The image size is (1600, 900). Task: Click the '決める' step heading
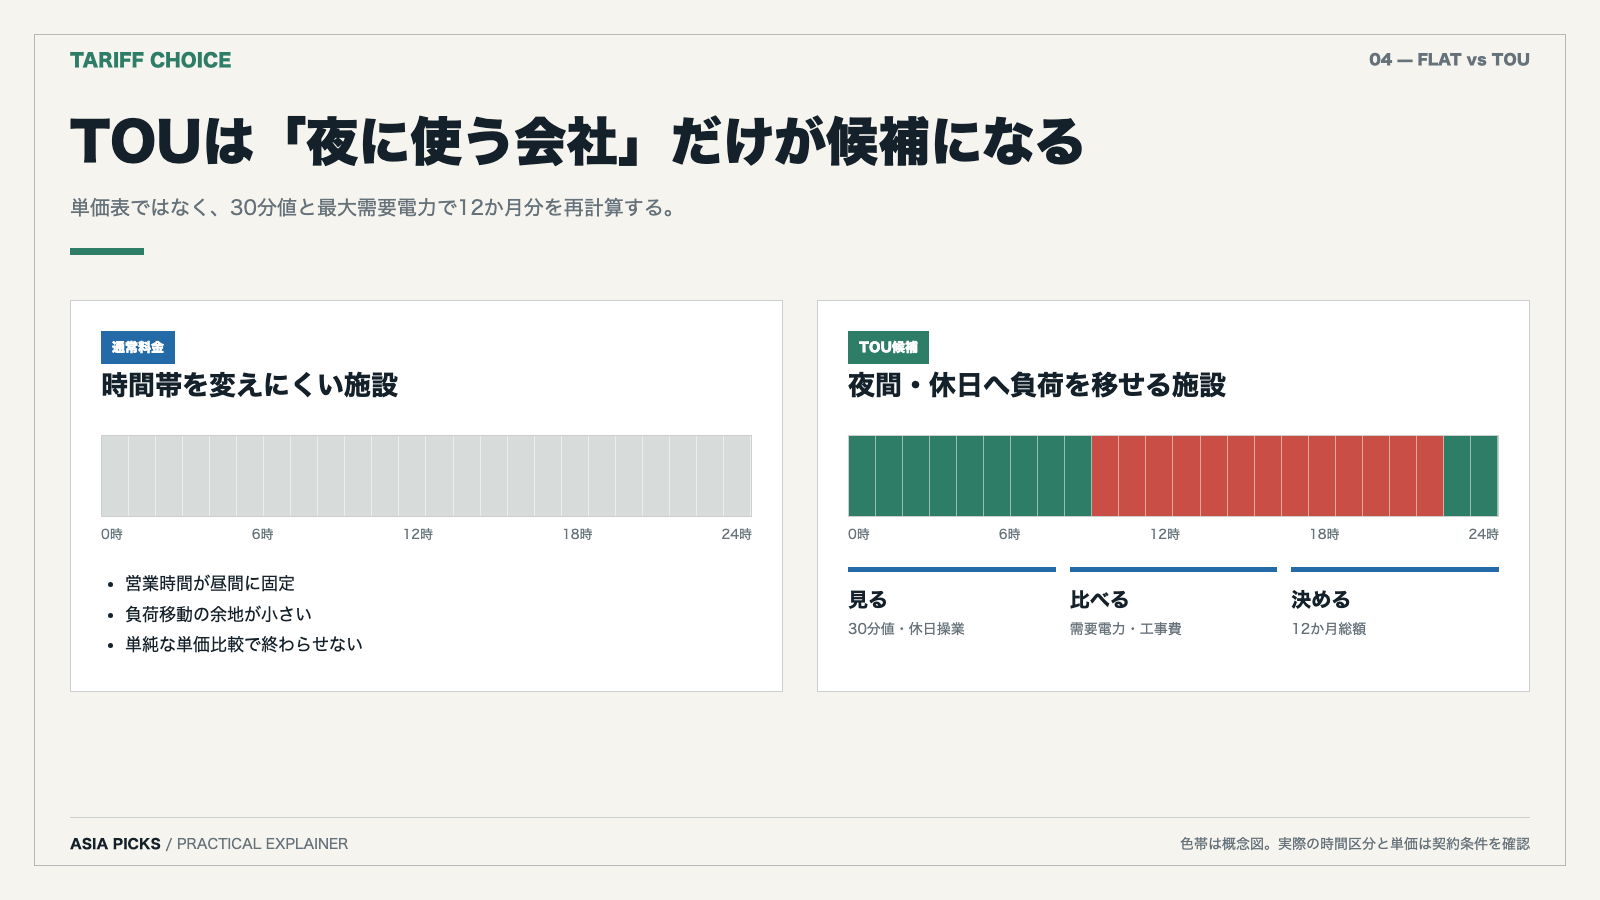coord(1321,600)
